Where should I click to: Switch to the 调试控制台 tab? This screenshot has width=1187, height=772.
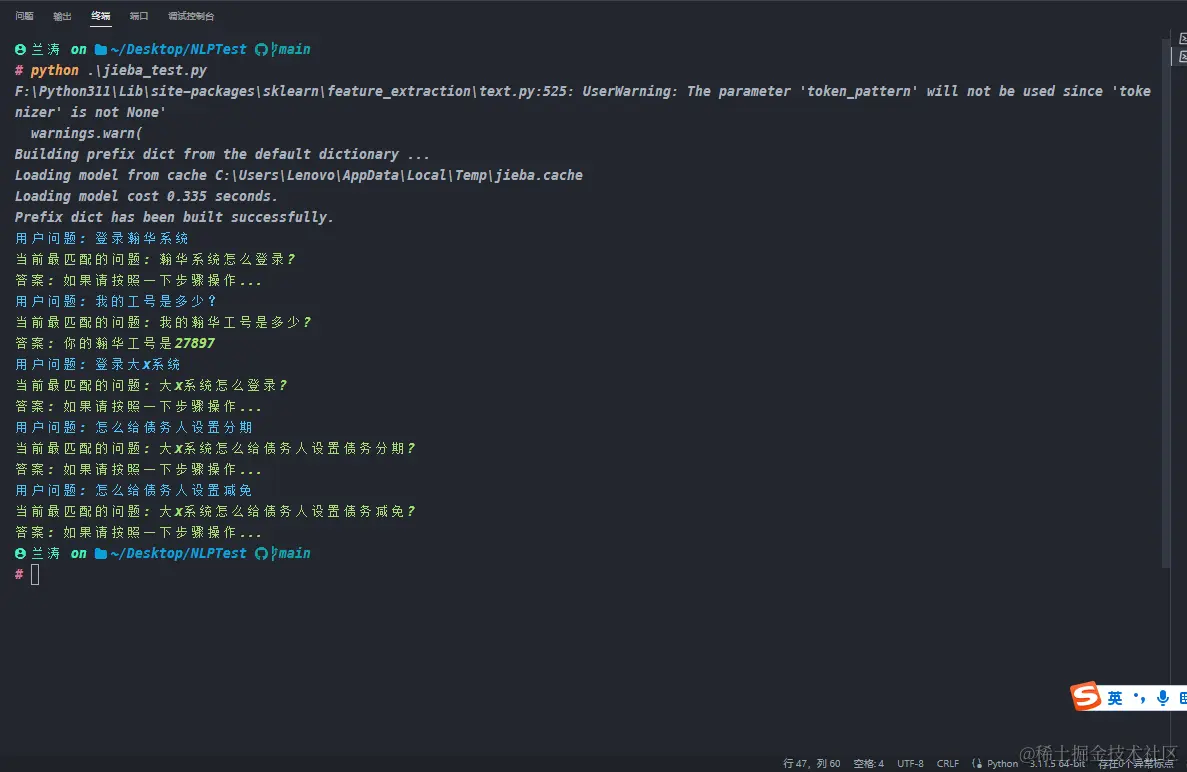[x=191, y=16]
